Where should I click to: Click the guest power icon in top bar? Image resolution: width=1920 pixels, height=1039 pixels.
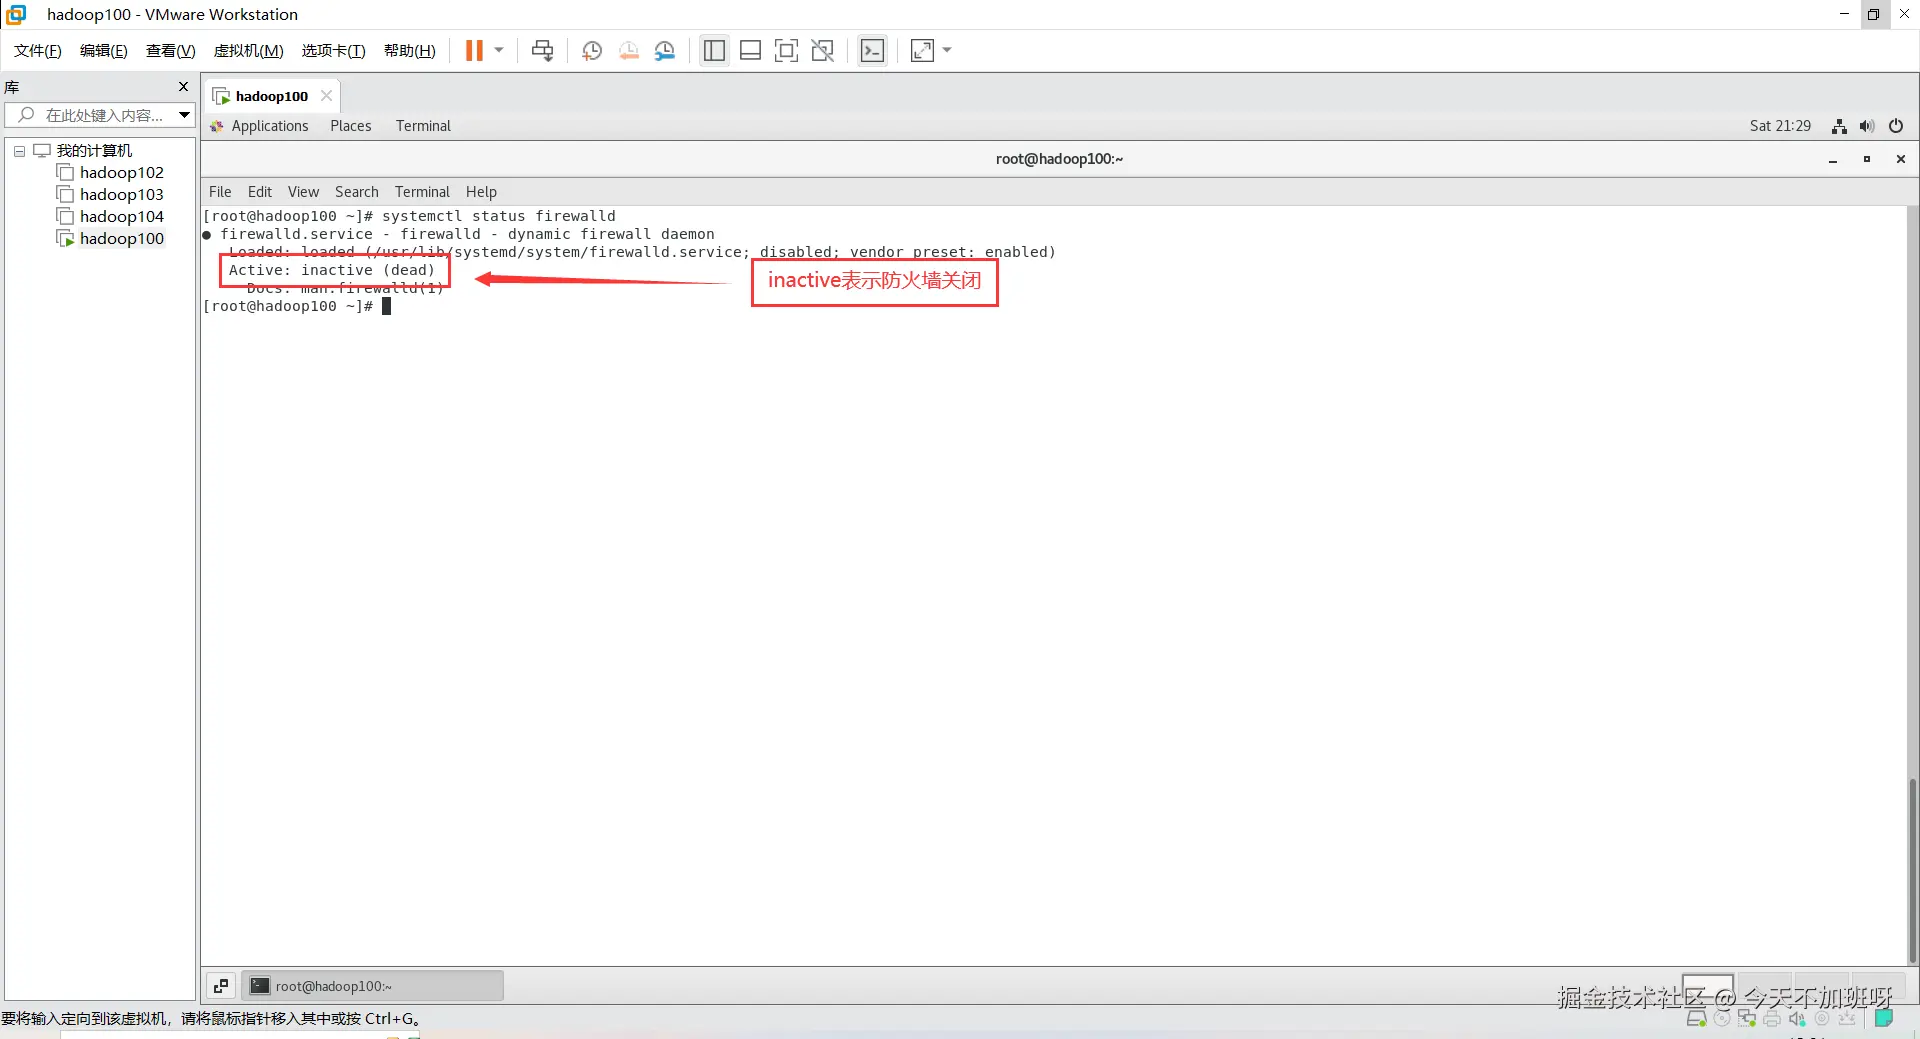click(1896, 126)
